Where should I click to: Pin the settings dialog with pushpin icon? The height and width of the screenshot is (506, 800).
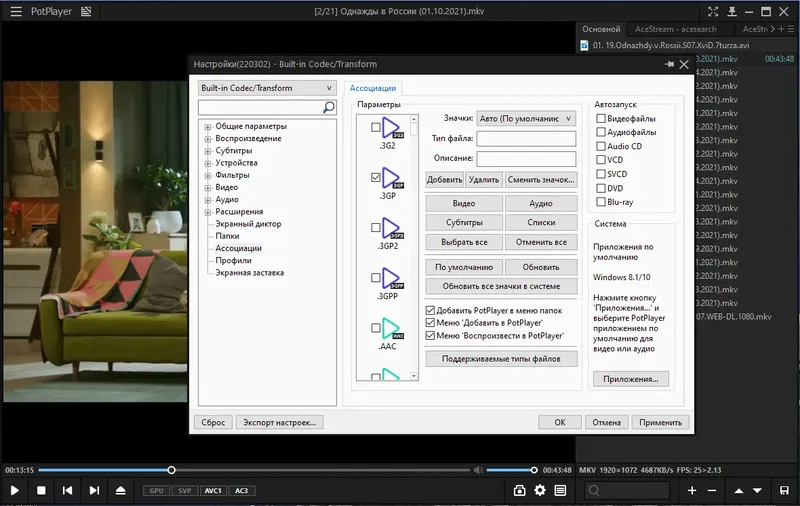[x=669, y=64]
